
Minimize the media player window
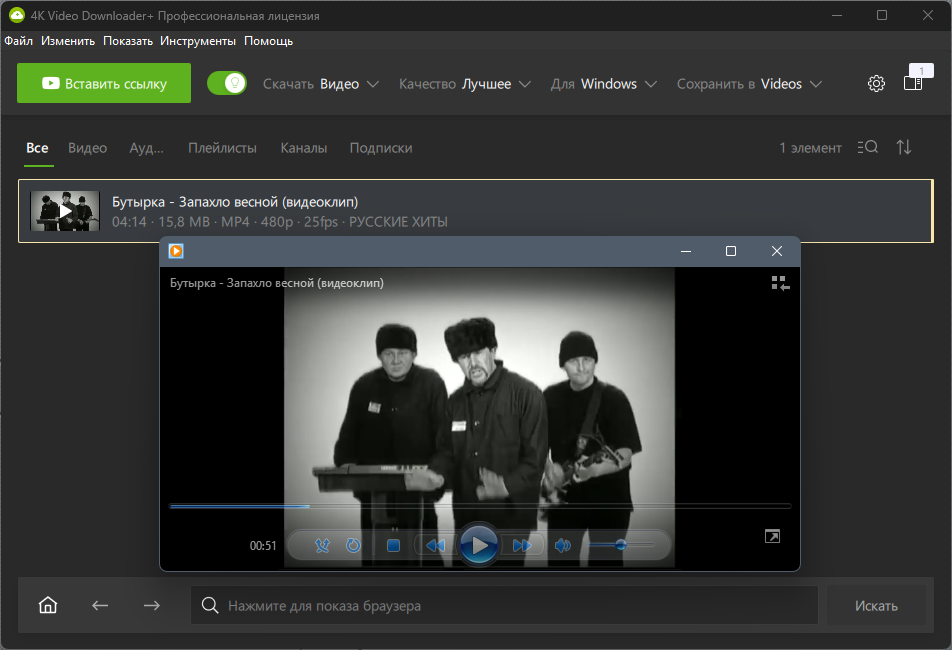pyautogui.click(x=686, y=251)
